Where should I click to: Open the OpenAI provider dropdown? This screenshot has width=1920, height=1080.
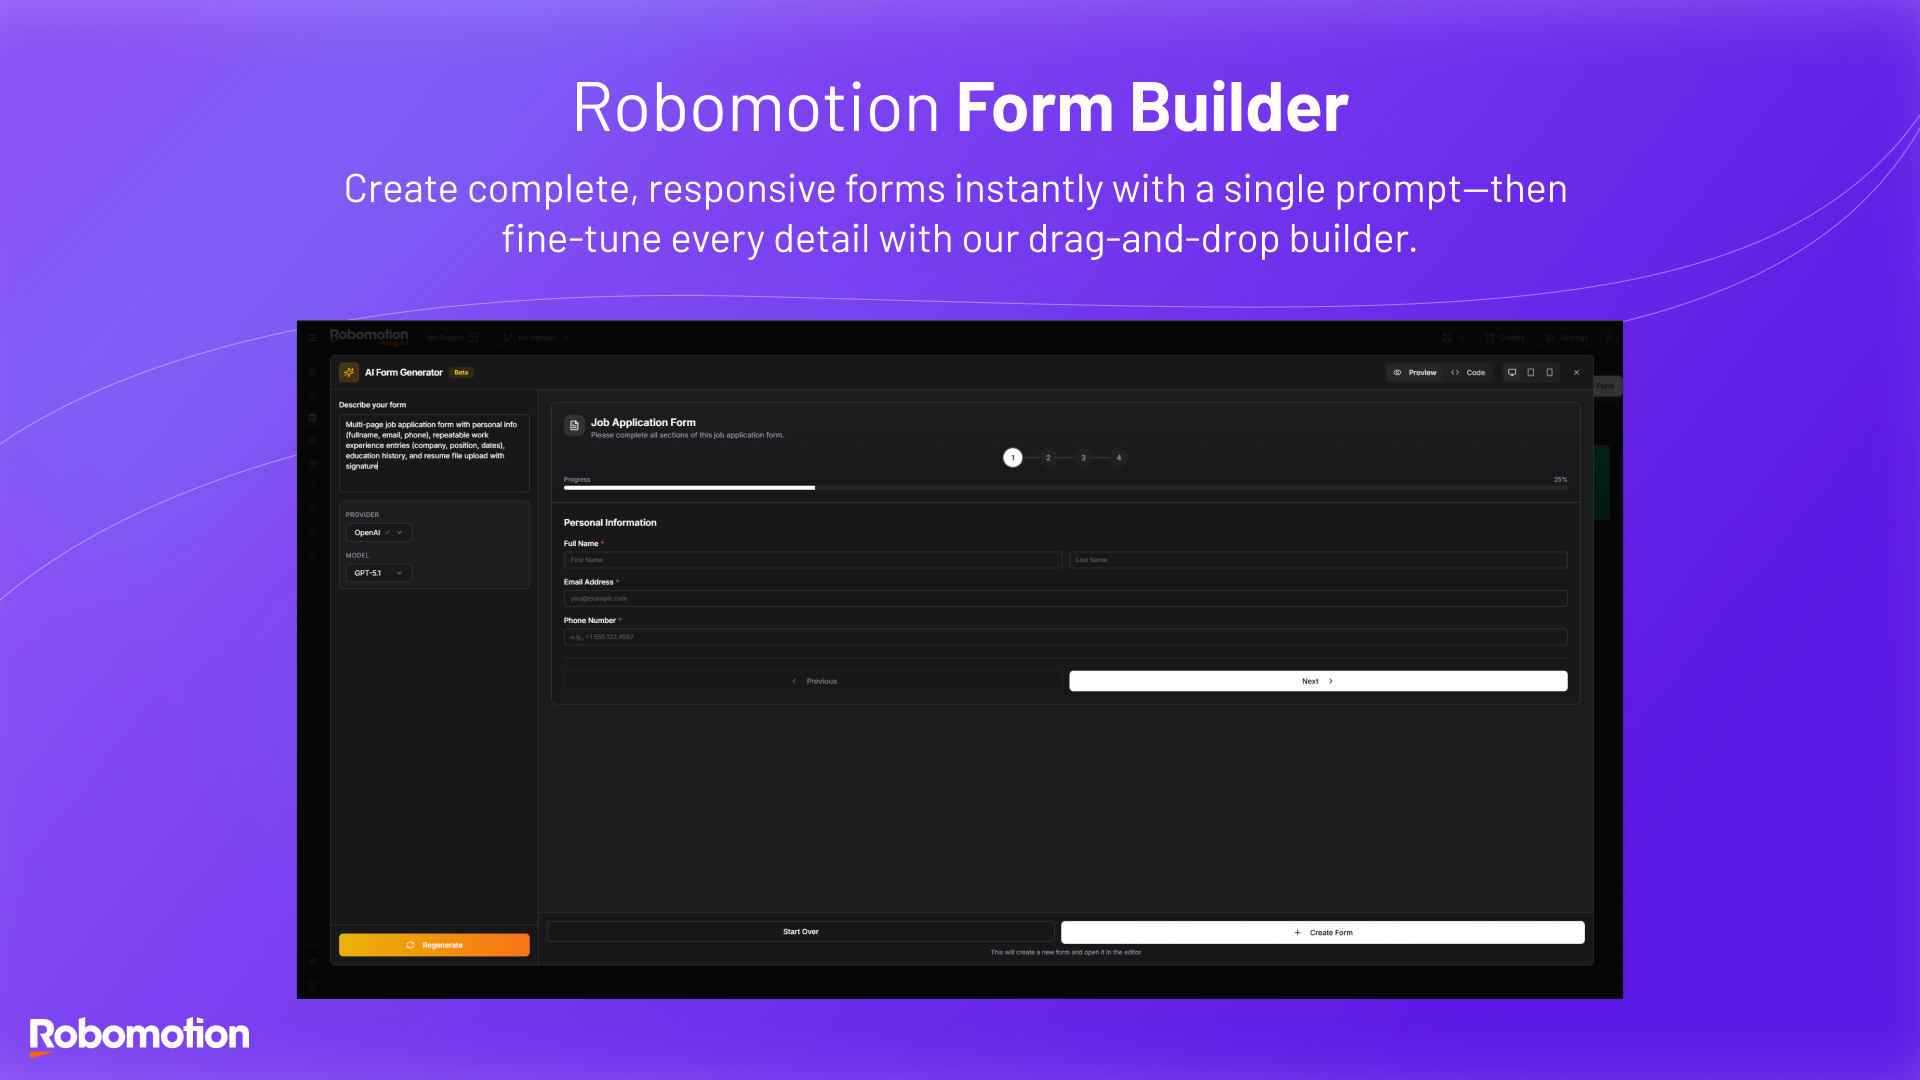pos(377,532)
